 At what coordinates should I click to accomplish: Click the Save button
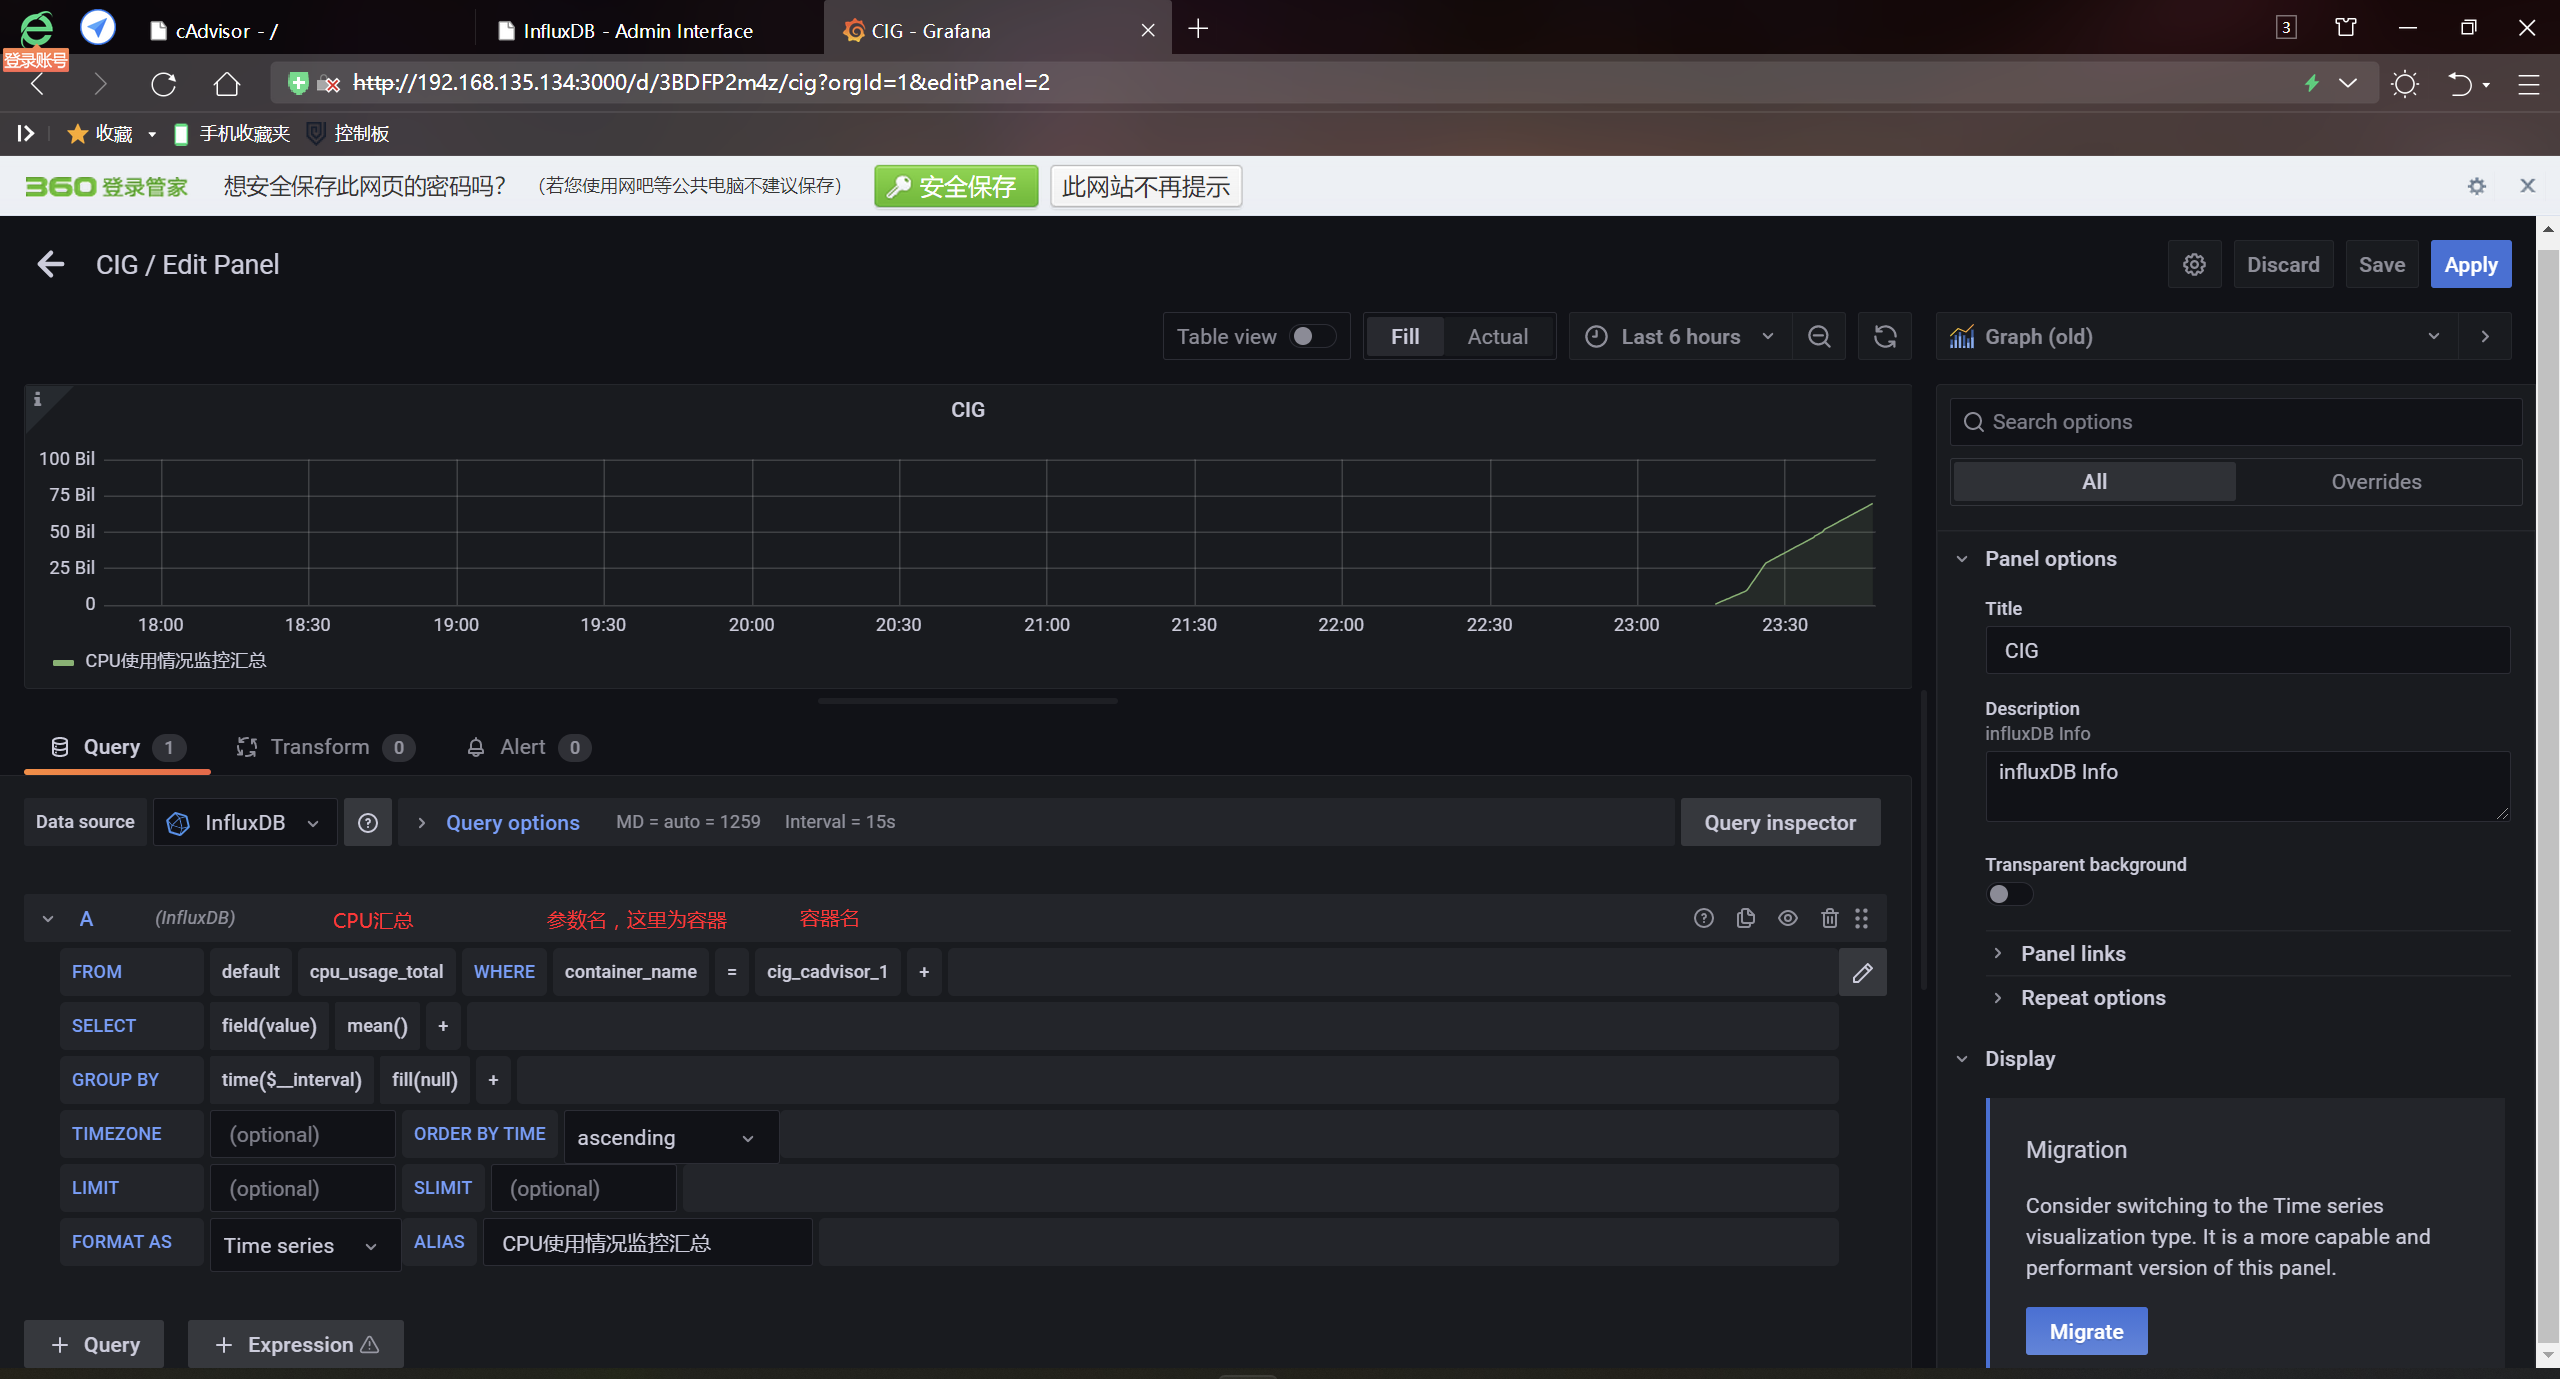click(x=2381, y=264)
